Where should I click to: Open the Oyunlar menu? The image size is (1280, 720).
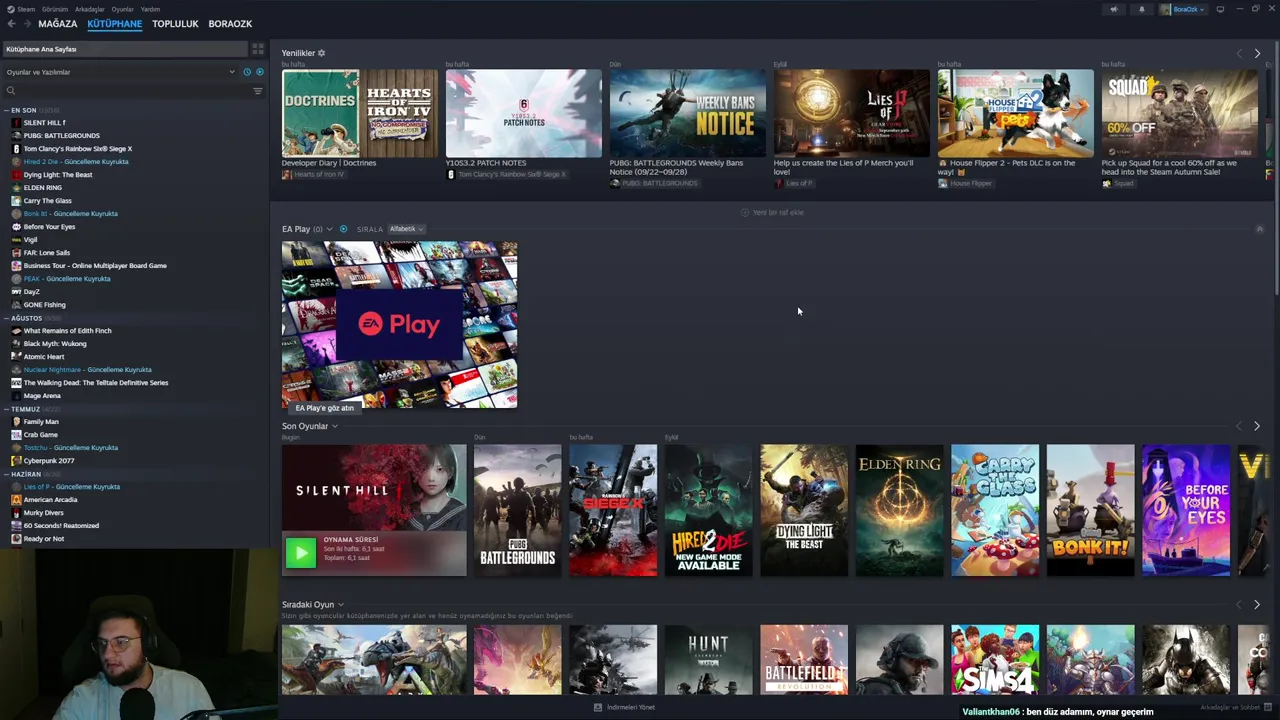[123, 9]
